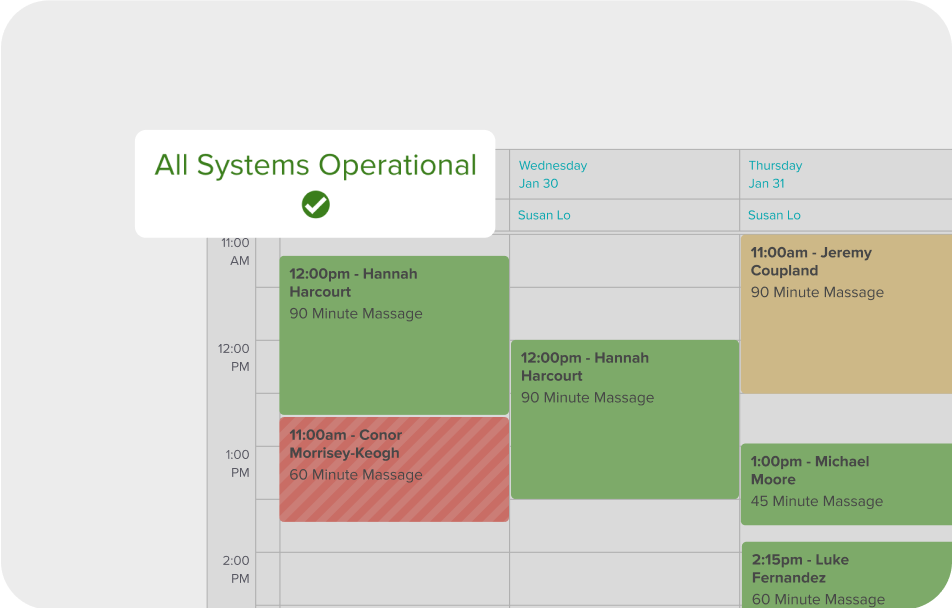The image size is (952, 608).
Task: Select the Wednesday Jan 30 column header
Action: click(554, 174)
